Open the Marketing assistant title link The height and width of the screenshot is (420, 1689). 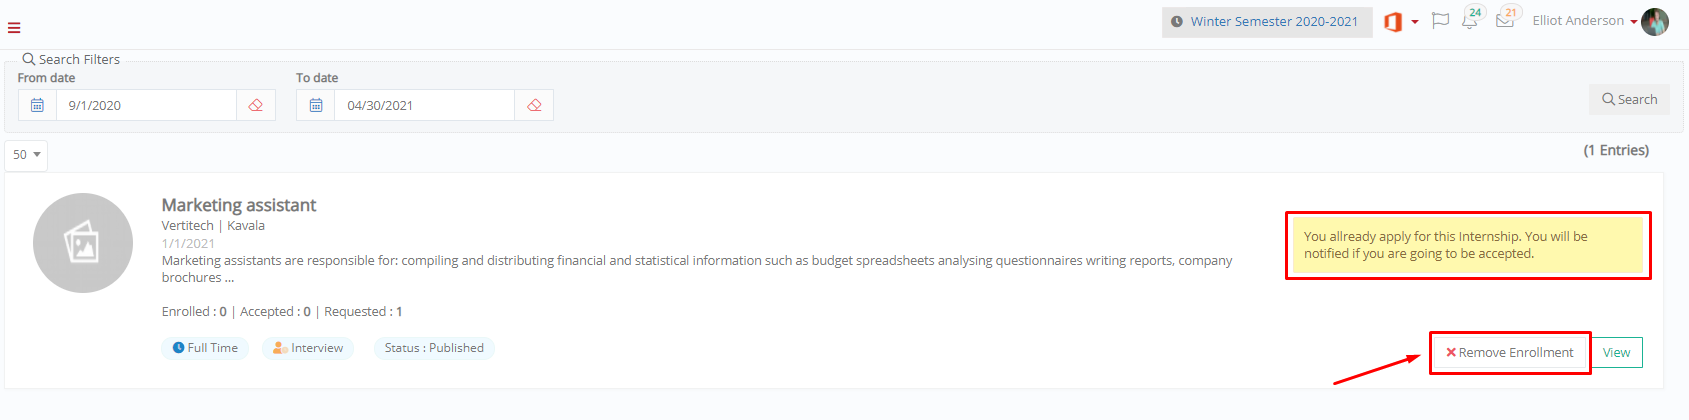239,205
